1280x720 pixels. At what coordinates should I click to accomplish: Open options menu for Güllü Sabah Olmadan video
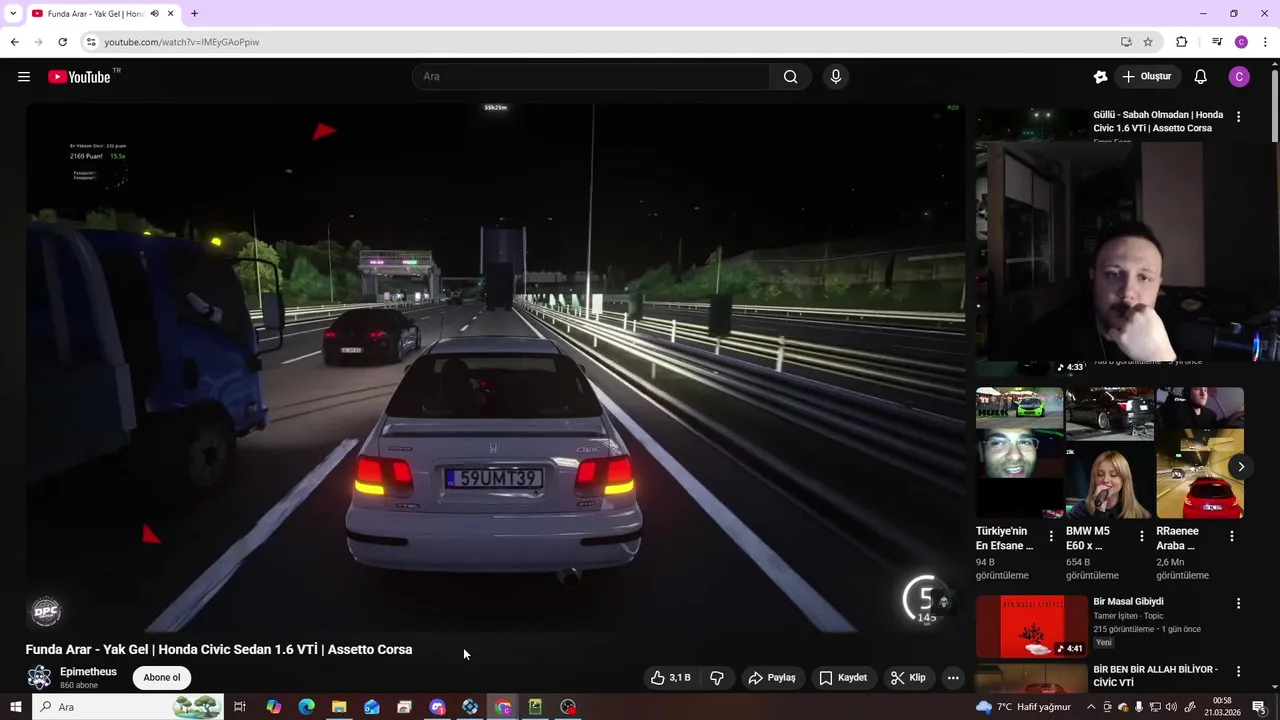(x=1238, y=117)
